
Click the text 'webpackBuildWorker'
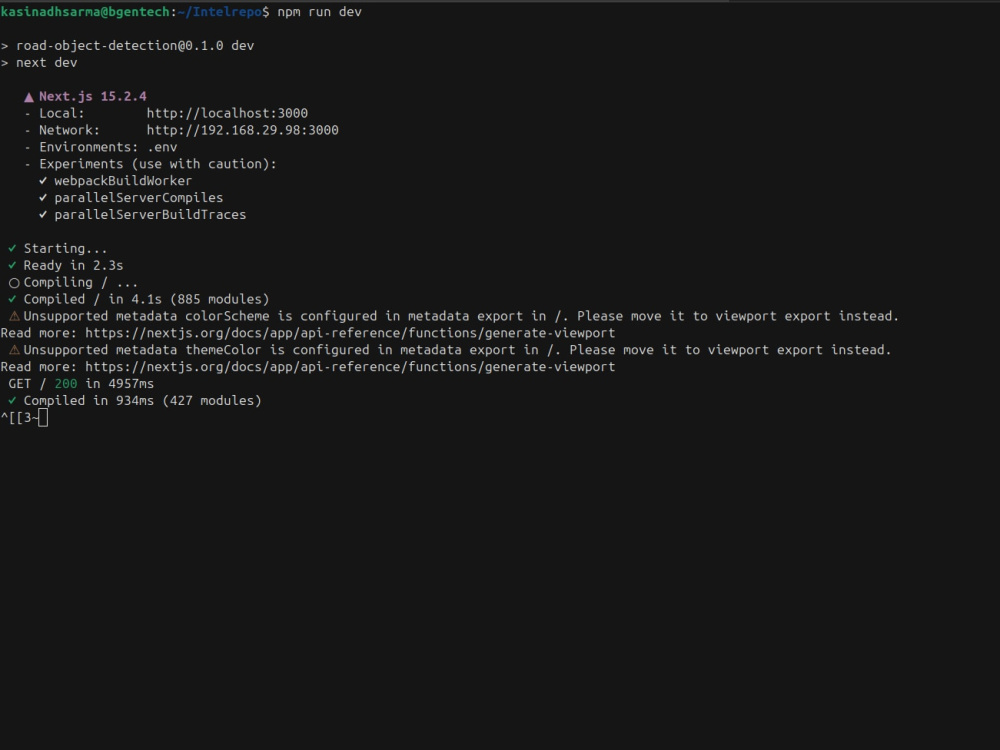tap(123, 181)
